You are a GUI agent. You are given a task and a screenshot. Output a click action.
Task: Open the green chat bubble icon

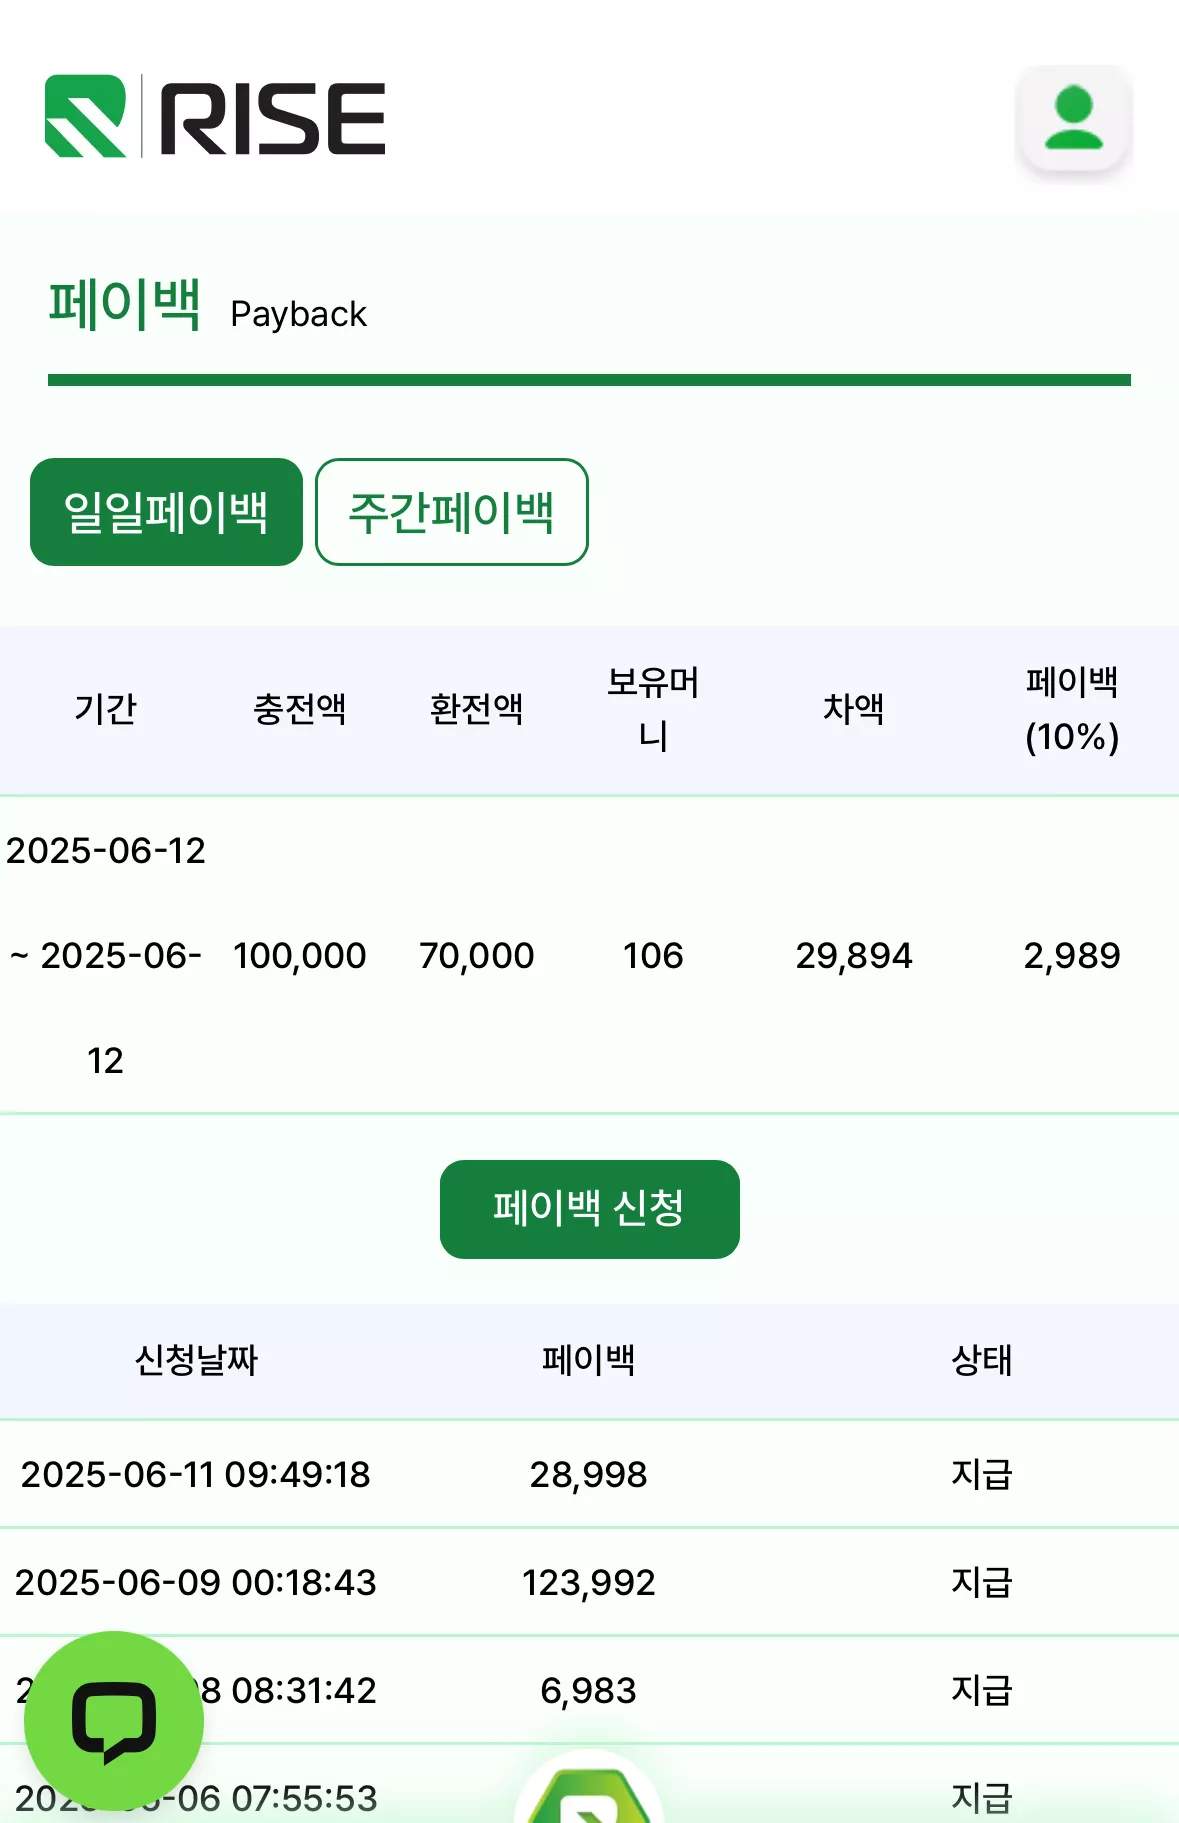pyautogui.click(x=114, y=1721)
